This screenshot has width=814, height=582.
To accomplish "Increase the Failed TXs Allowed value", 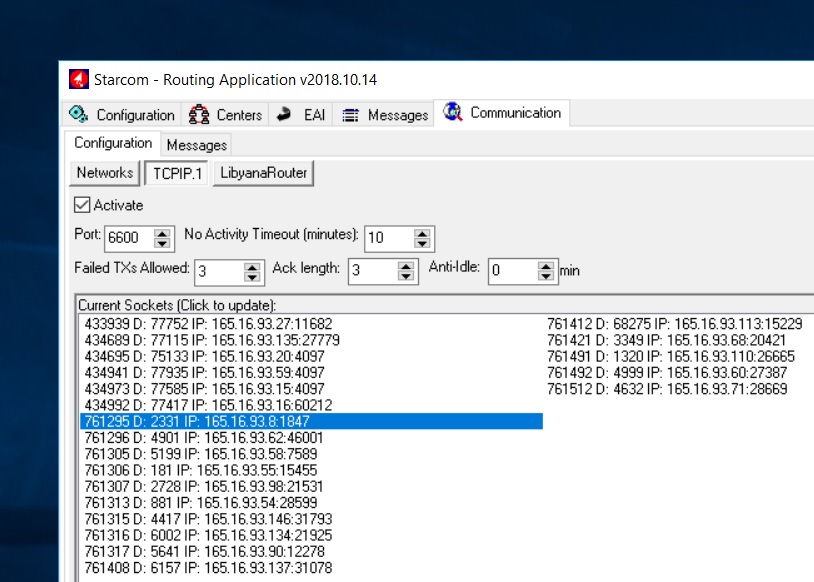I will tap(251, 266).
